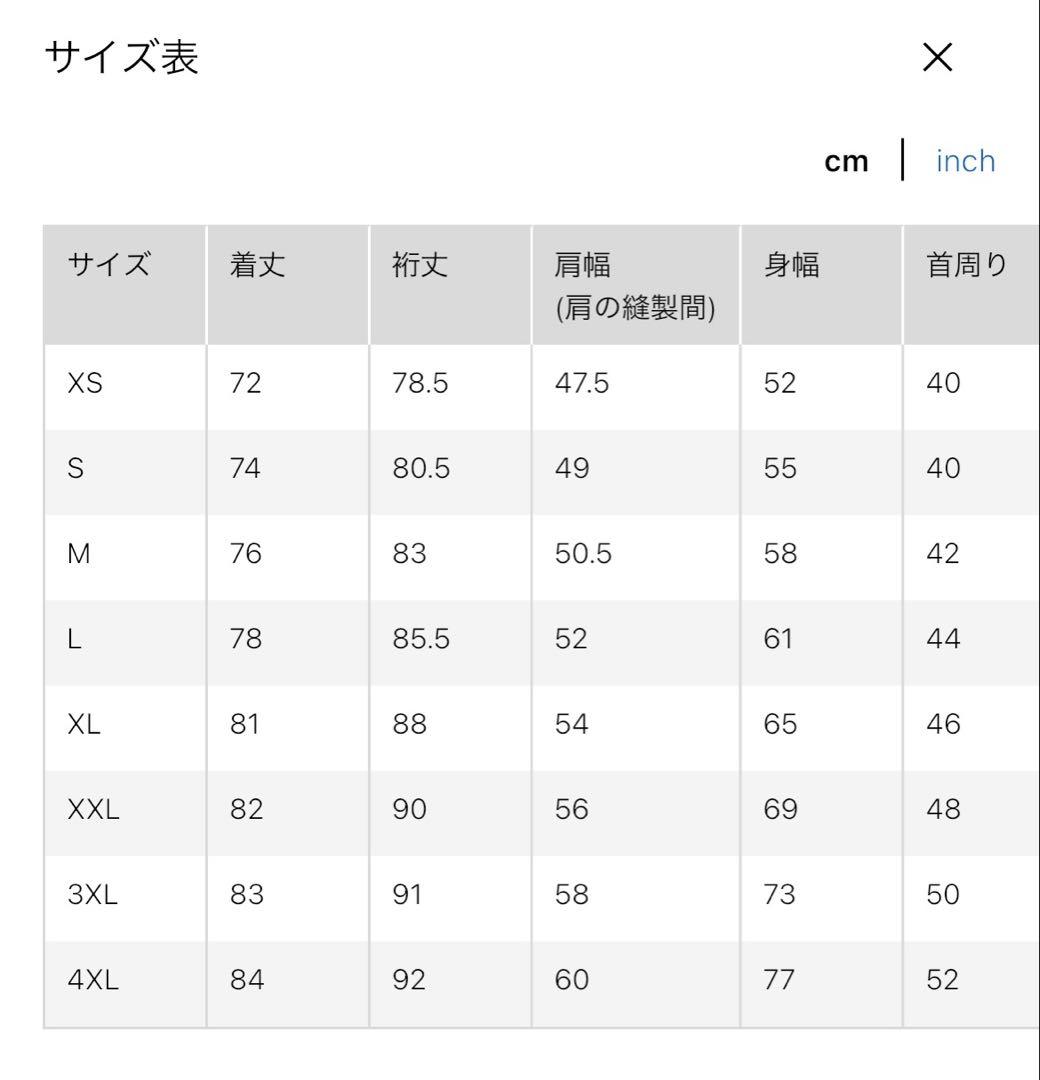Click the 着丈 column header
The image size is (1040, 1080).
pyautogui.click(x=257, y=264)
